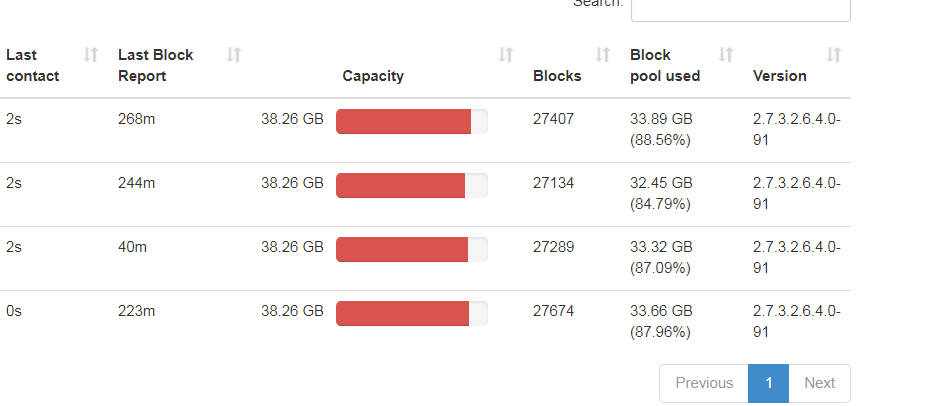Click sort icon for Capacity column
Image resolution: width=936 pixels, height=406 pixels.
click(506, 54)
